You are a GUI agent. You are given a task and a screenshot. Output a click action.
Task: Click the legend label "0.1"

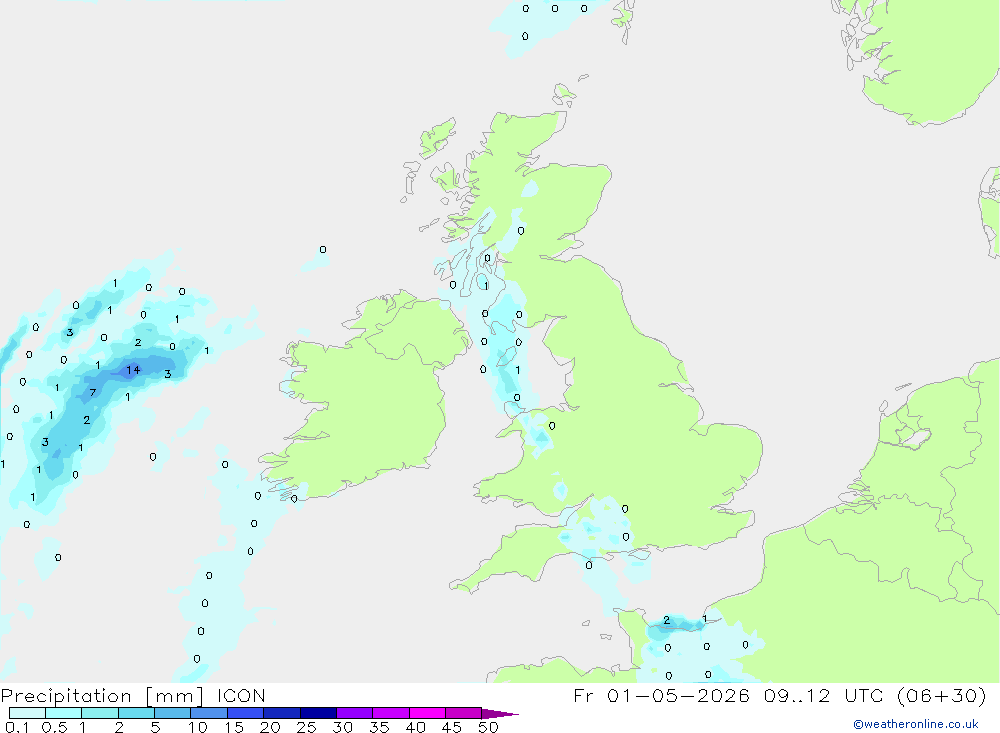pyautogui.click(x=17, y=727)
